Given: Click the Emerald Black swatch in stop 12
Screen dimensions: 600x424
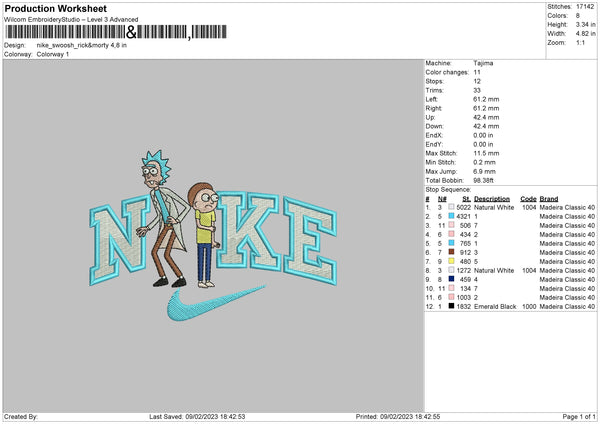Looking at the screenshot, I should point(452,306).
